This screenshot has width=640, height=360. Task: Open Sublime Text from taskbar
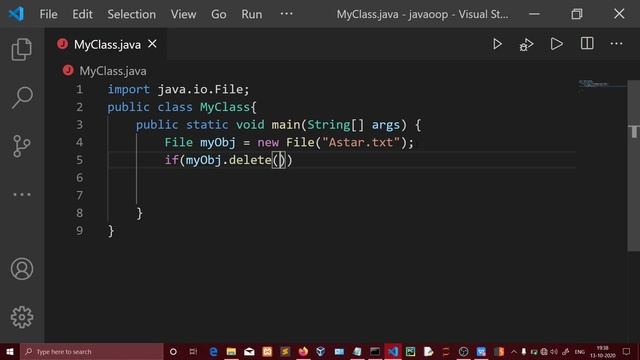click(285, 351)
